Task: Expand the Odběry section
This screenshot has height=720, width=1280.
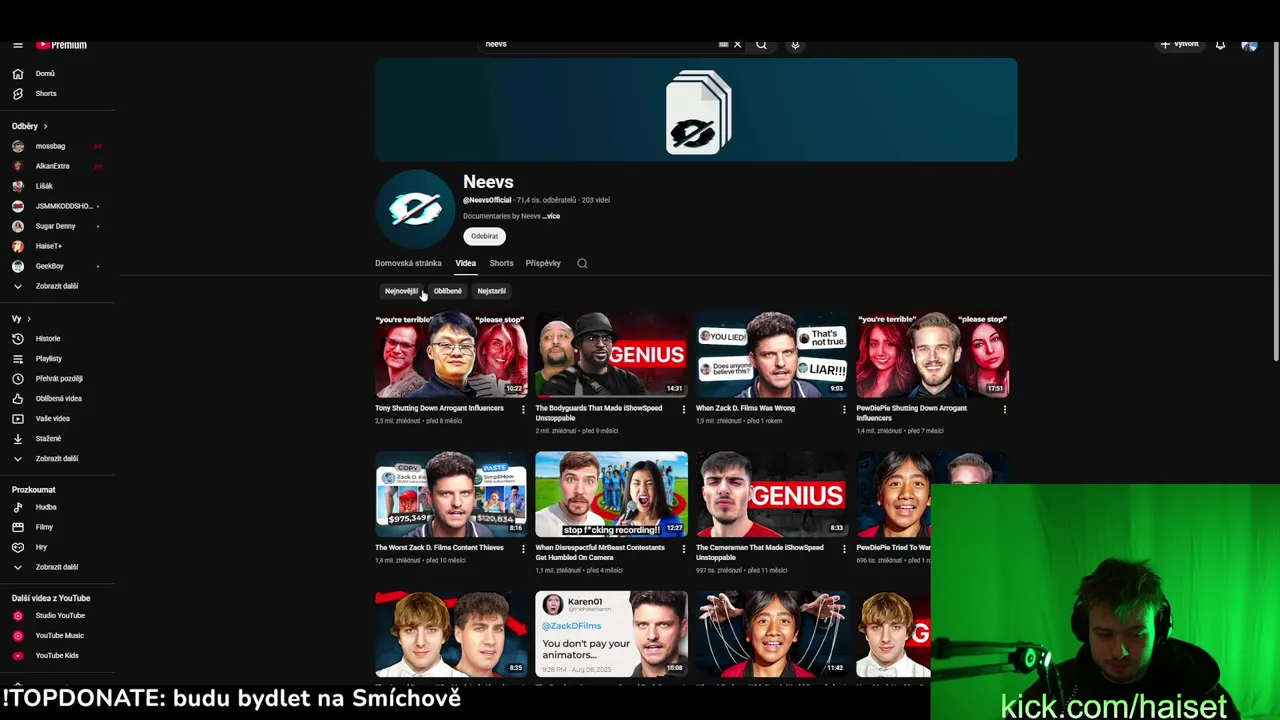Action: 30,126
